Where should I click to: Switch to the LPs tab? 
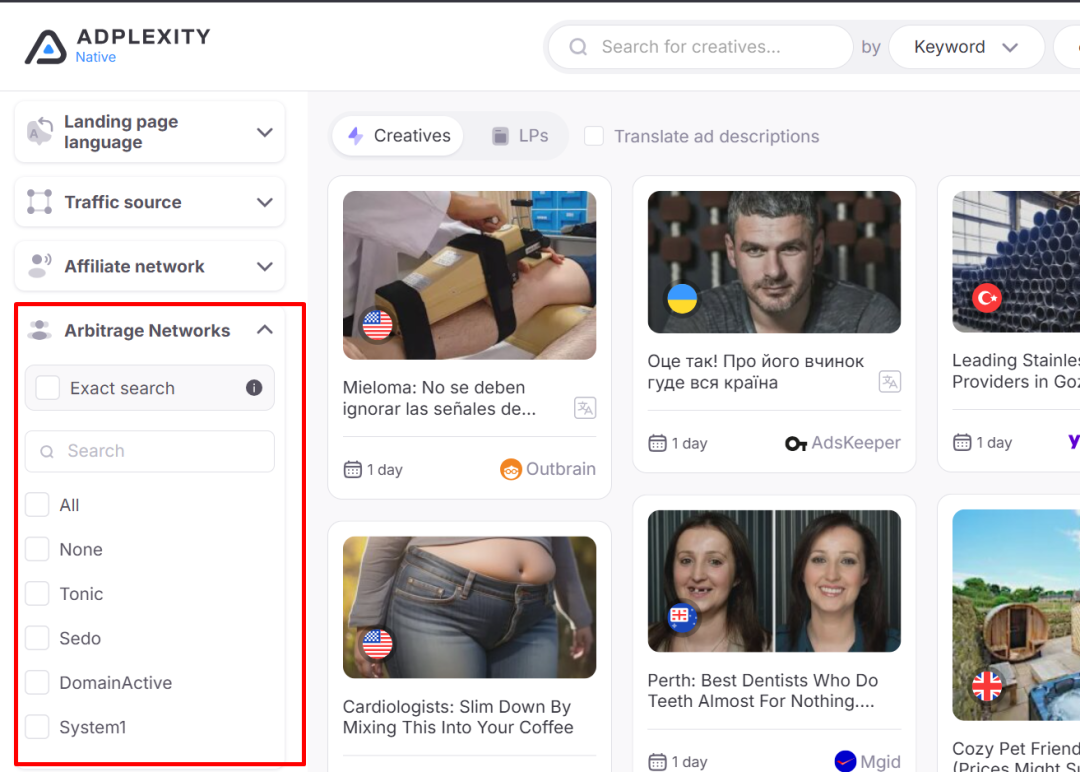tap(519, 136)
